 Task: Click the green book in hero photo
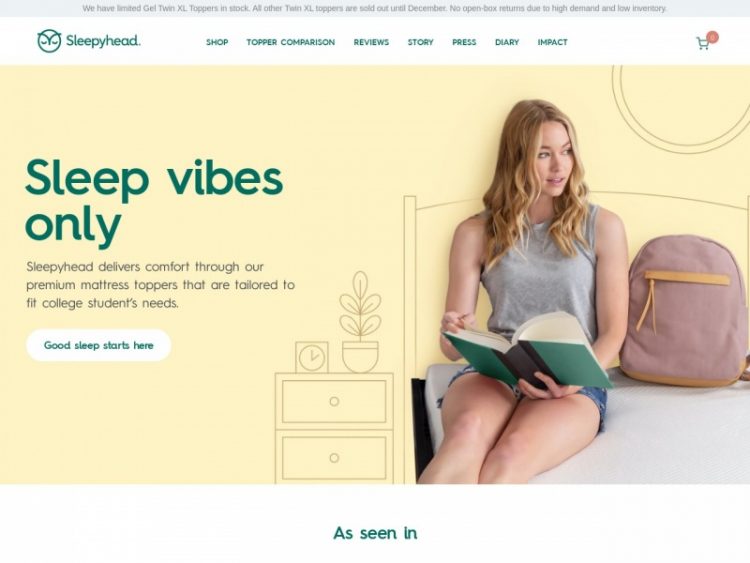pyautogui.click(x=527, y=350)
